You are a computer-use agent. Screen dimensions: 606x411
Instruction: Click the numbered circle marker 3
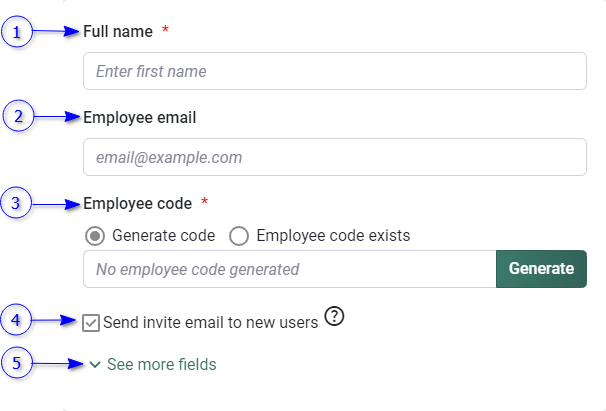point(15,204)
